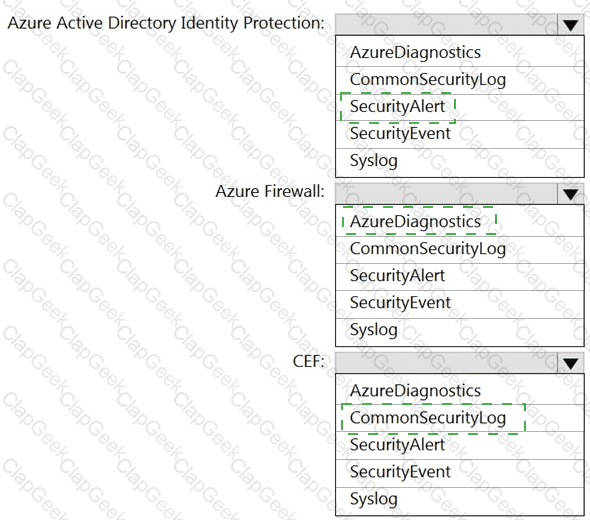This screenshot has width=590, height=520.
Task: Select SecurityEvent in Identity Protection list
Action: (x=459, y=134)
